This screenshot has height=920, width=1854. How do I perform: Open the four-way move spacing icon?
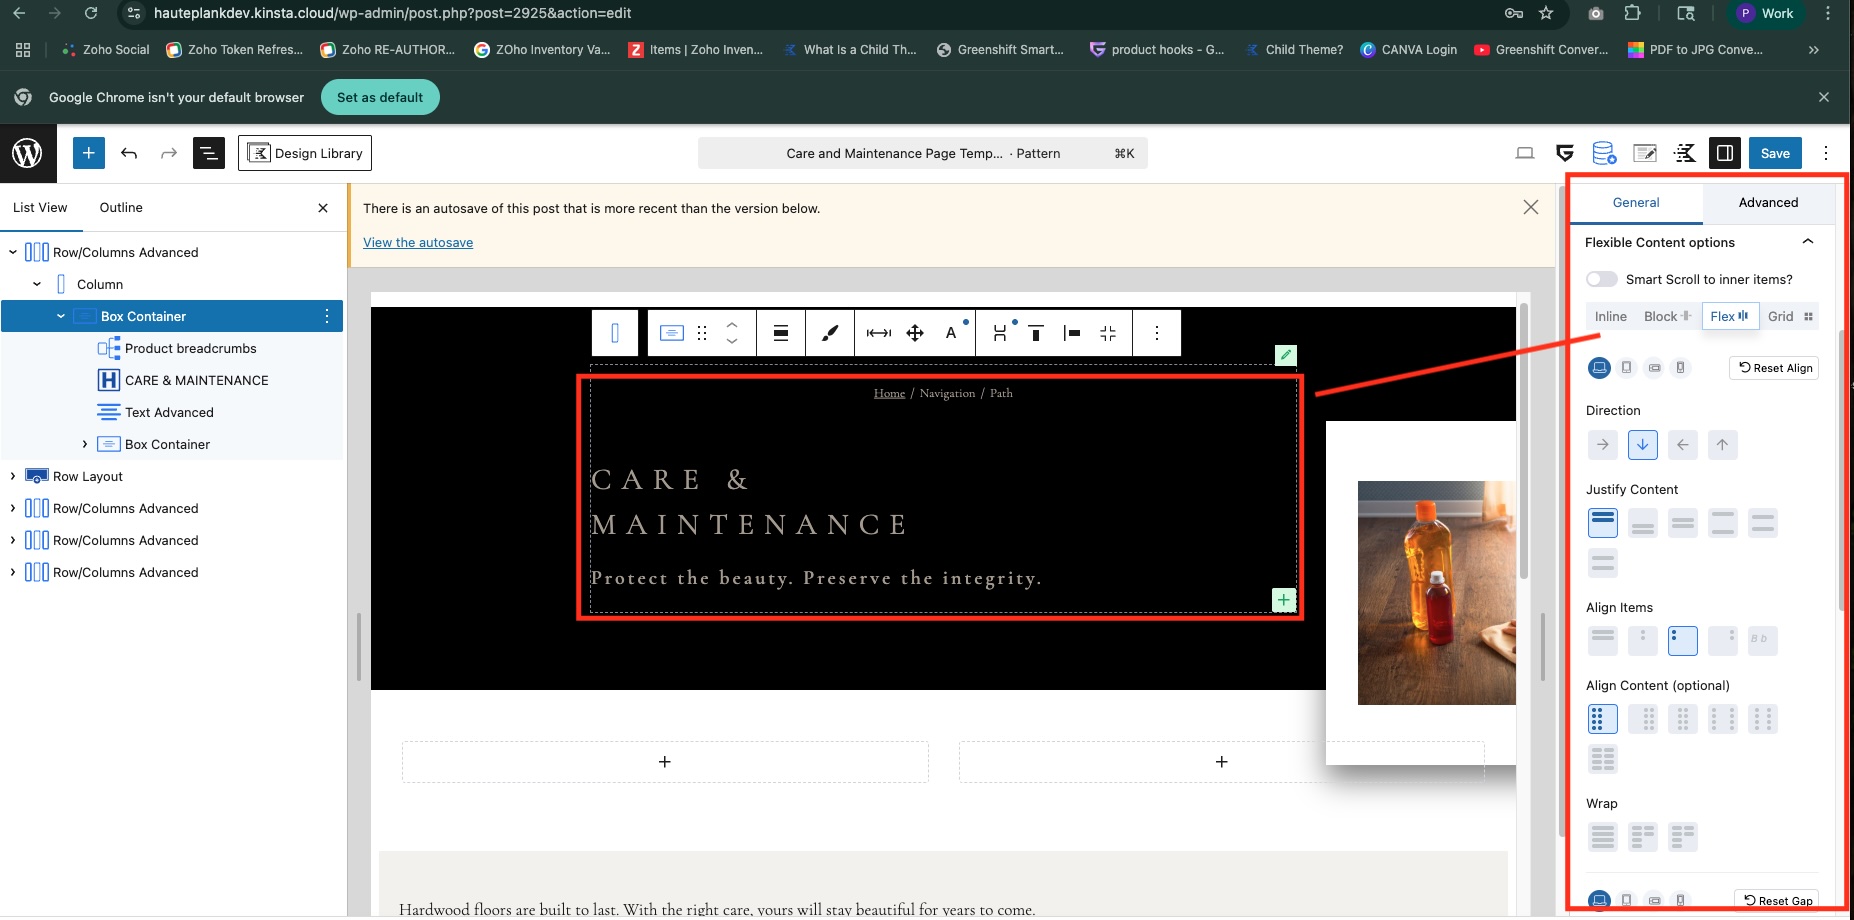pyautogui.click(x=915, y=333)
